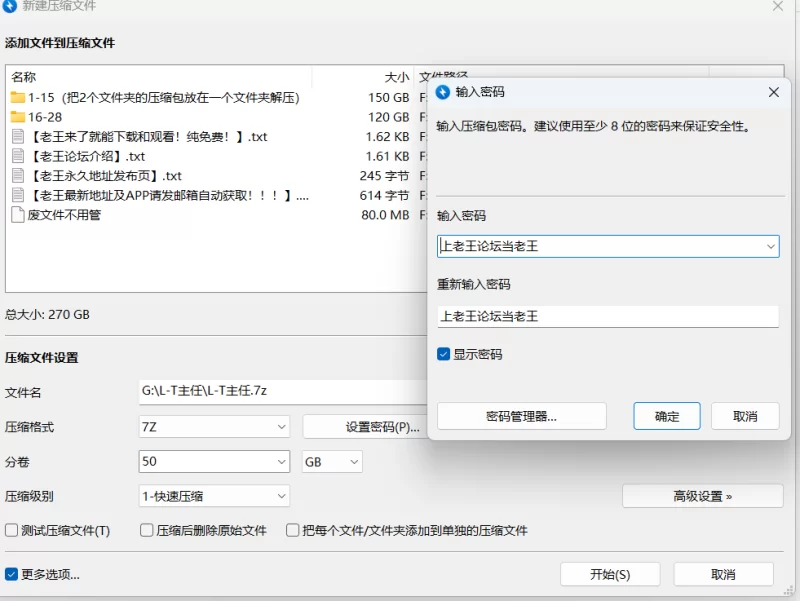800x601 pixels.
Task: Enable 测试压缩文件(T) checkbox
Action: [x=12, y=531]
